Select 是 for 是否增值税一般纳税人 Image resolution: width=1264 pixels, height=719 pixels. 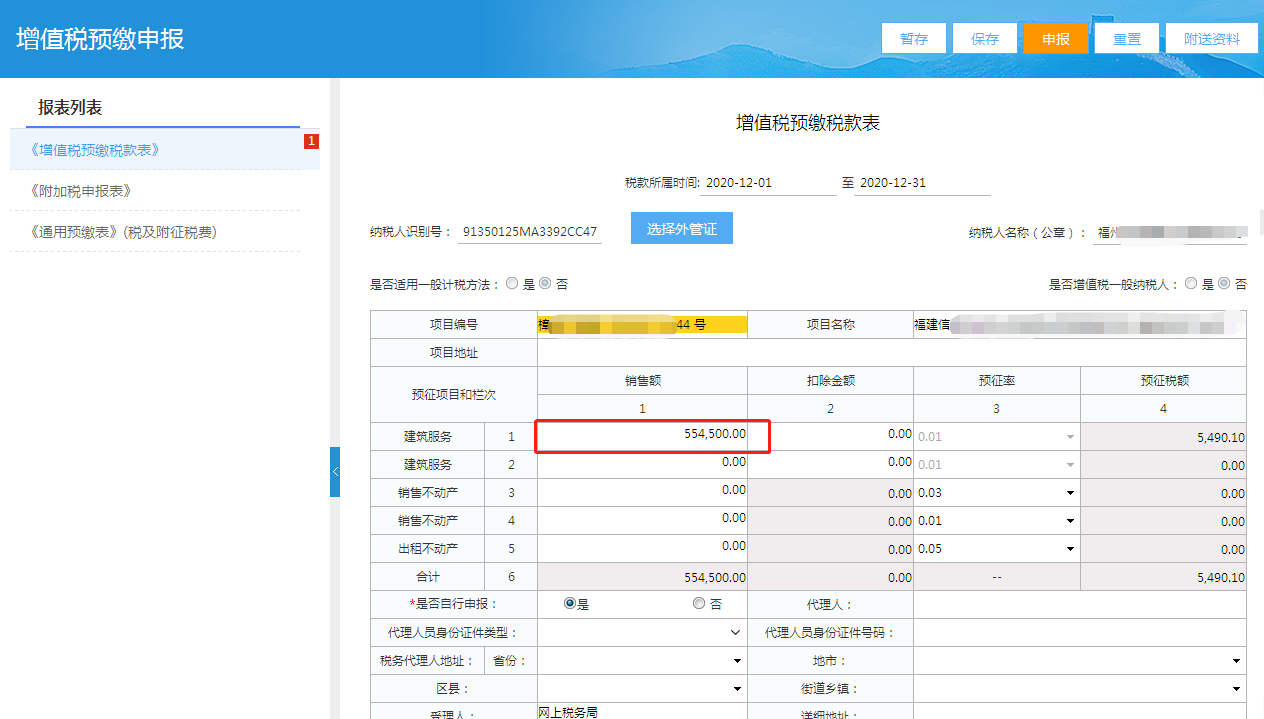[x=1191, y=284]
